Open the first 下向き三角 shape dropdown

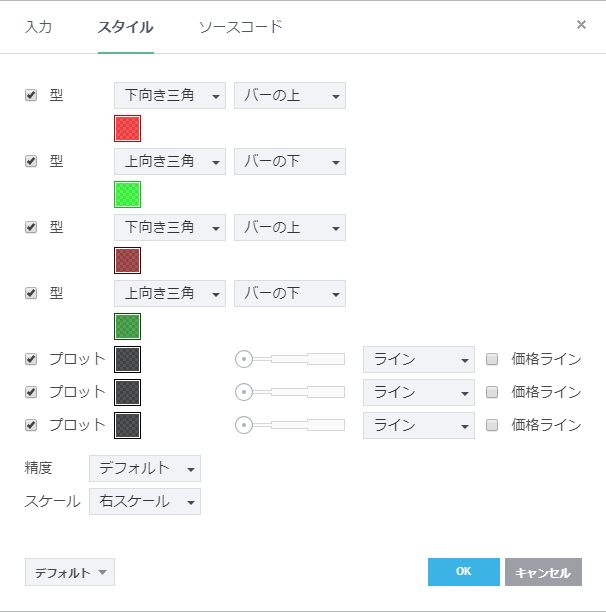[170, 96]
